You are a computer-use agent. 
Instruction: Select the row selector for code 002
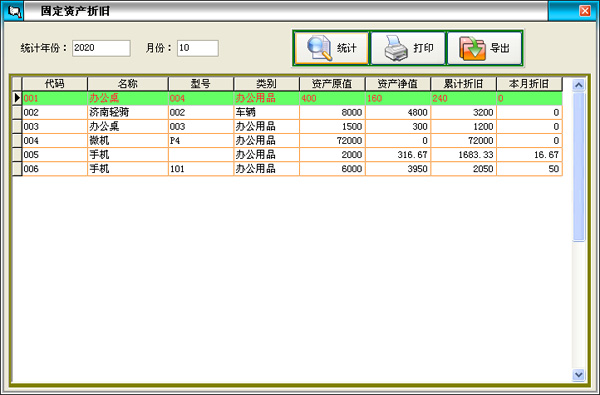[17, 113]
